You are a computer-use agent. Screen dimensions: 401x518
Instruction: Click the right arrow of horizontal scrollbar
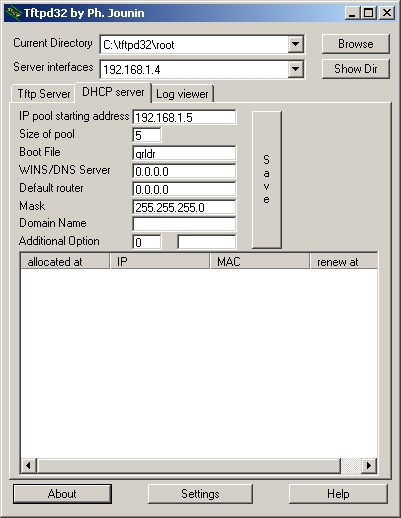click(x=369, y=465)
